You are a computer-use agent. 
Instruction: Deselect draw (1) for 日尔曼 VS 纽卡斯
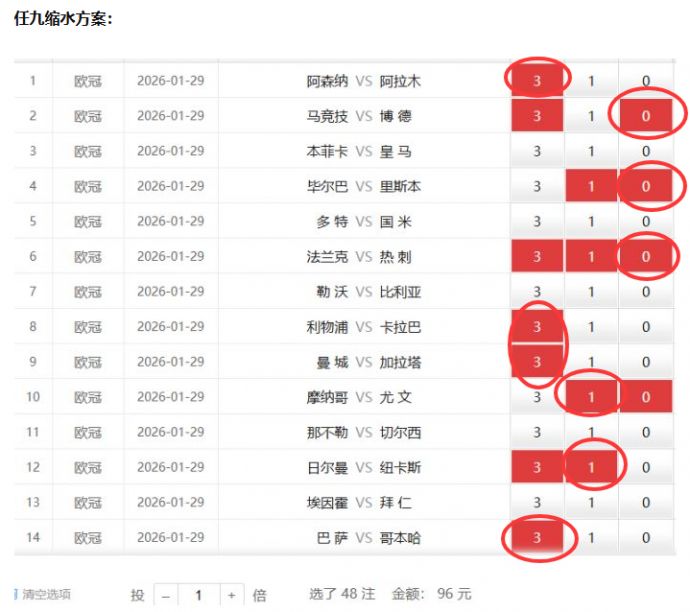591,467
